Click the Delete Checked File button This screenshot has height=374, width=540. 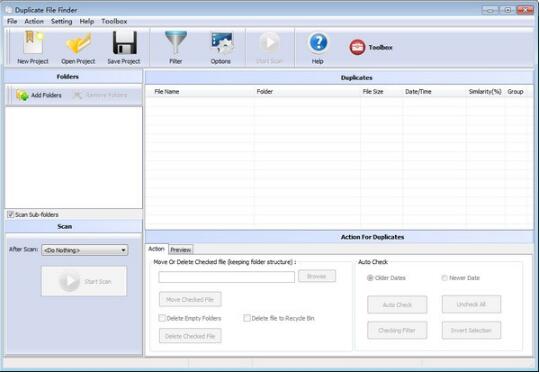pos(190,336)
